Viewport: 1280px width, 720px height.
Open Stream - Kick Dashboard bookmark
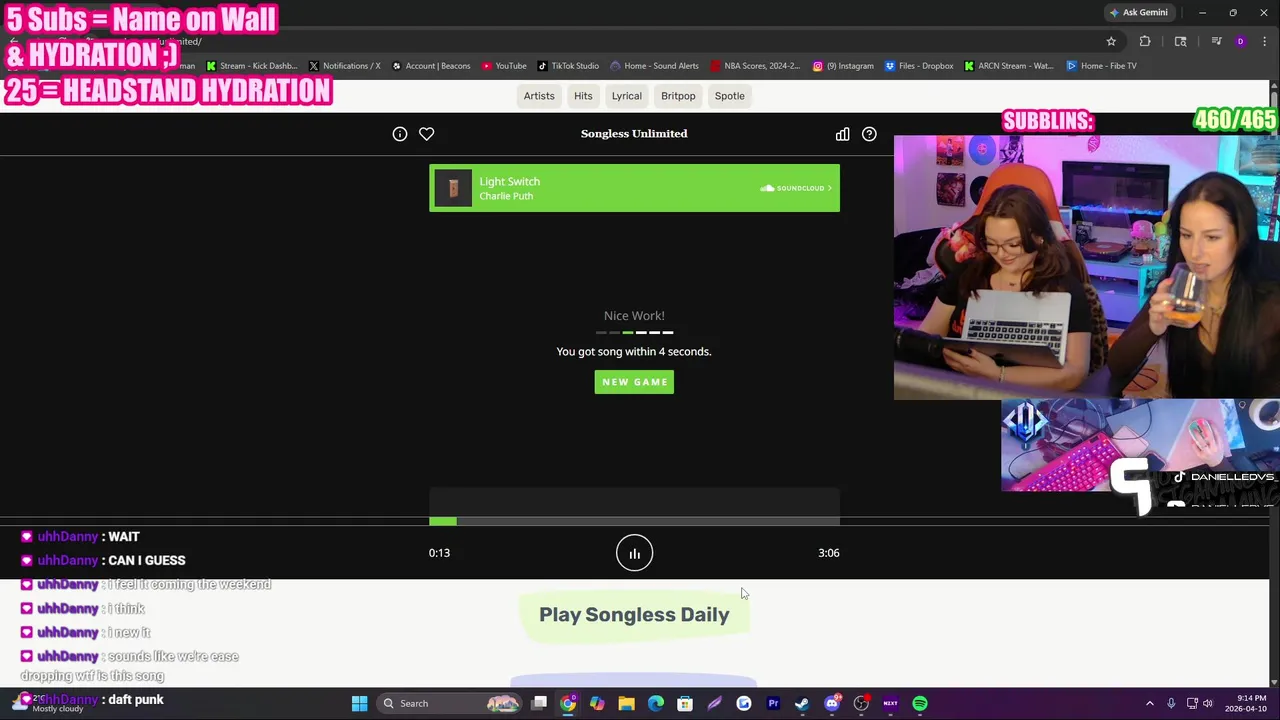(252, 66)
